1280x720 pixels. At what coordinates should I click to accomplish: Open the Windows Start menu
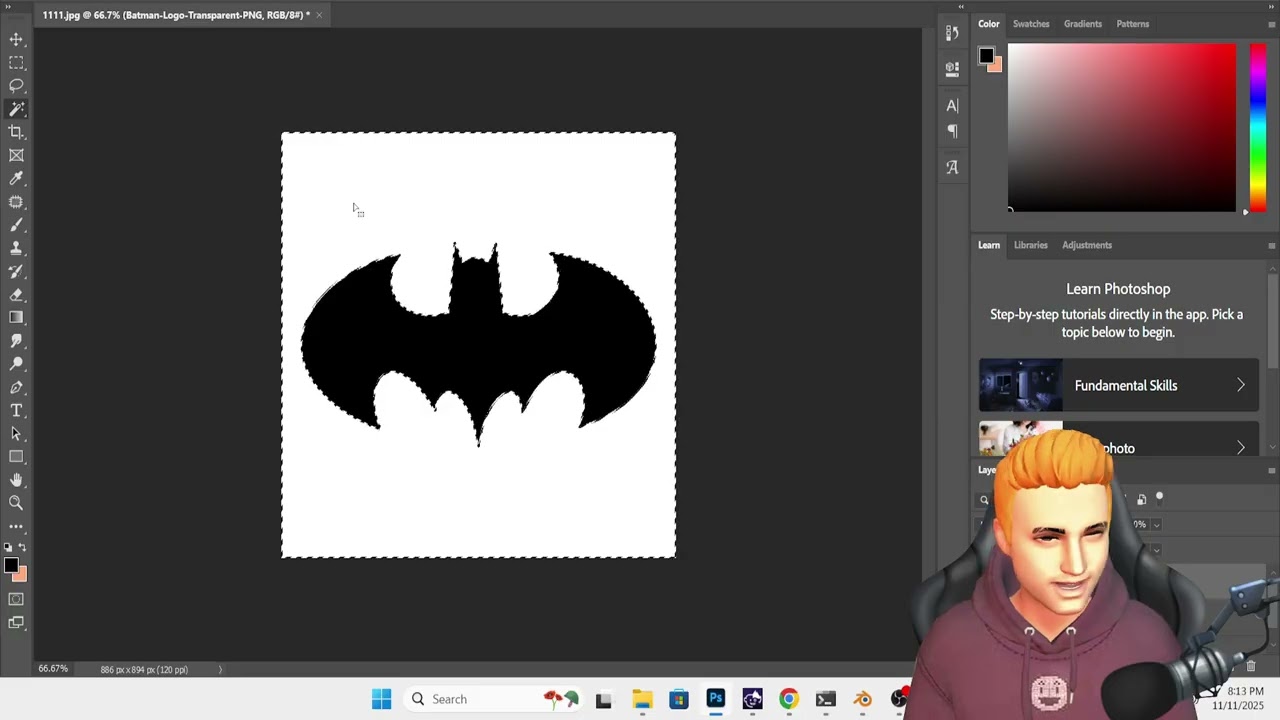tap(381, 699)
